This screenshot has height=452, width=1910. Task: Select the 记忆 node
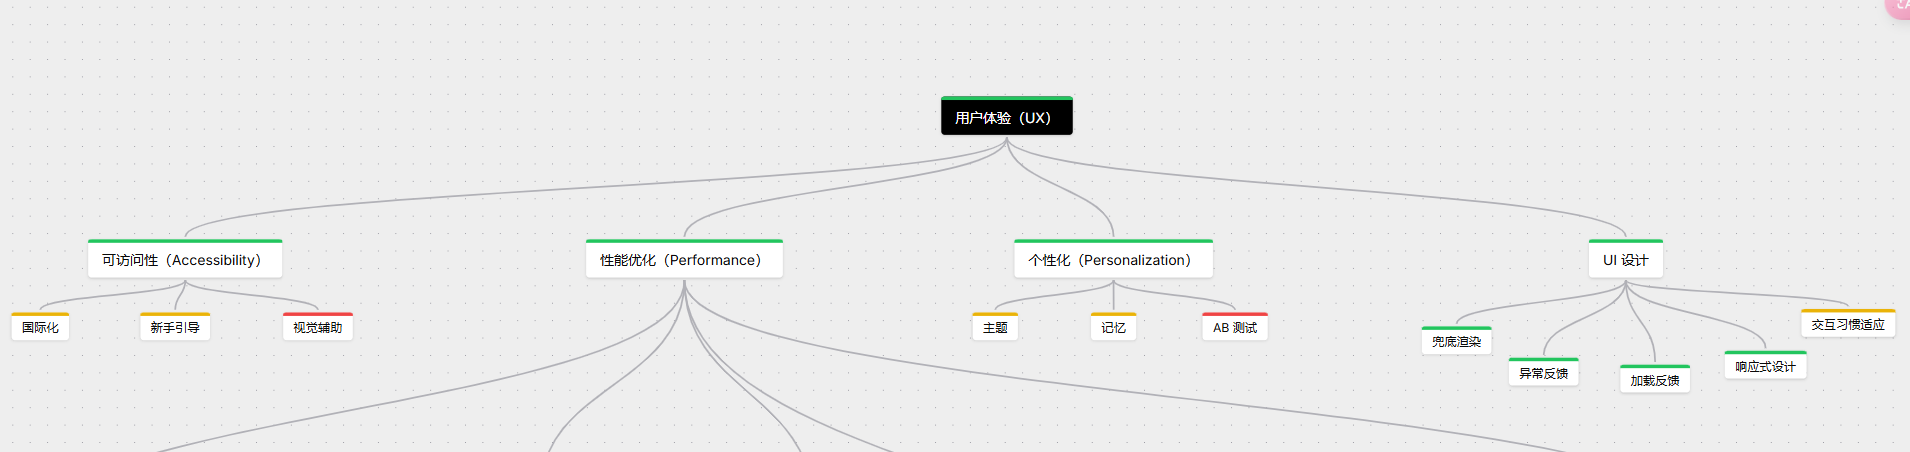click(1113, 327)
